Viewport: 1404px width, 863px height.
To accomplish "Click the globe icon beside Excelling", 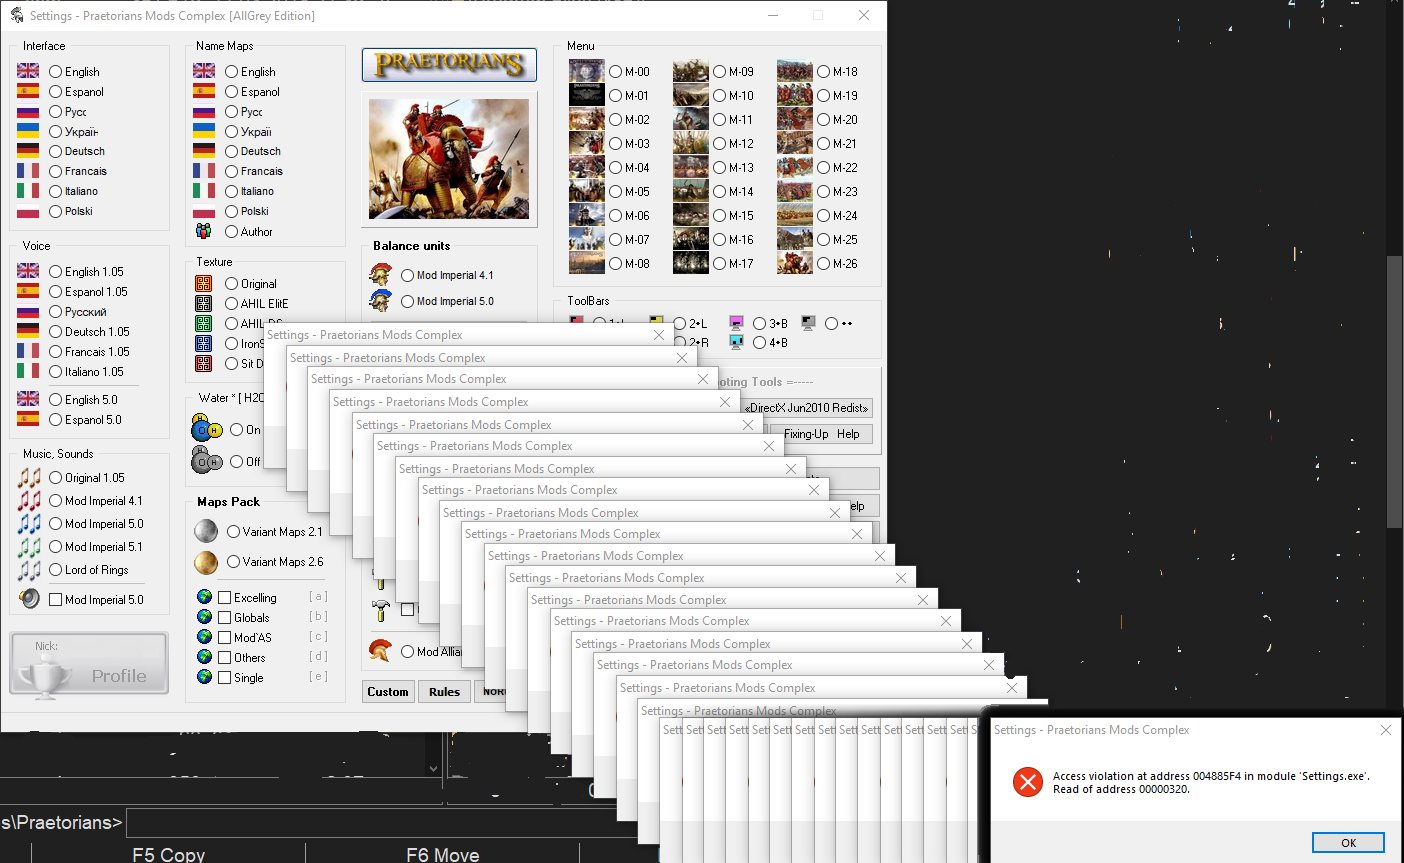I will 205,597.
